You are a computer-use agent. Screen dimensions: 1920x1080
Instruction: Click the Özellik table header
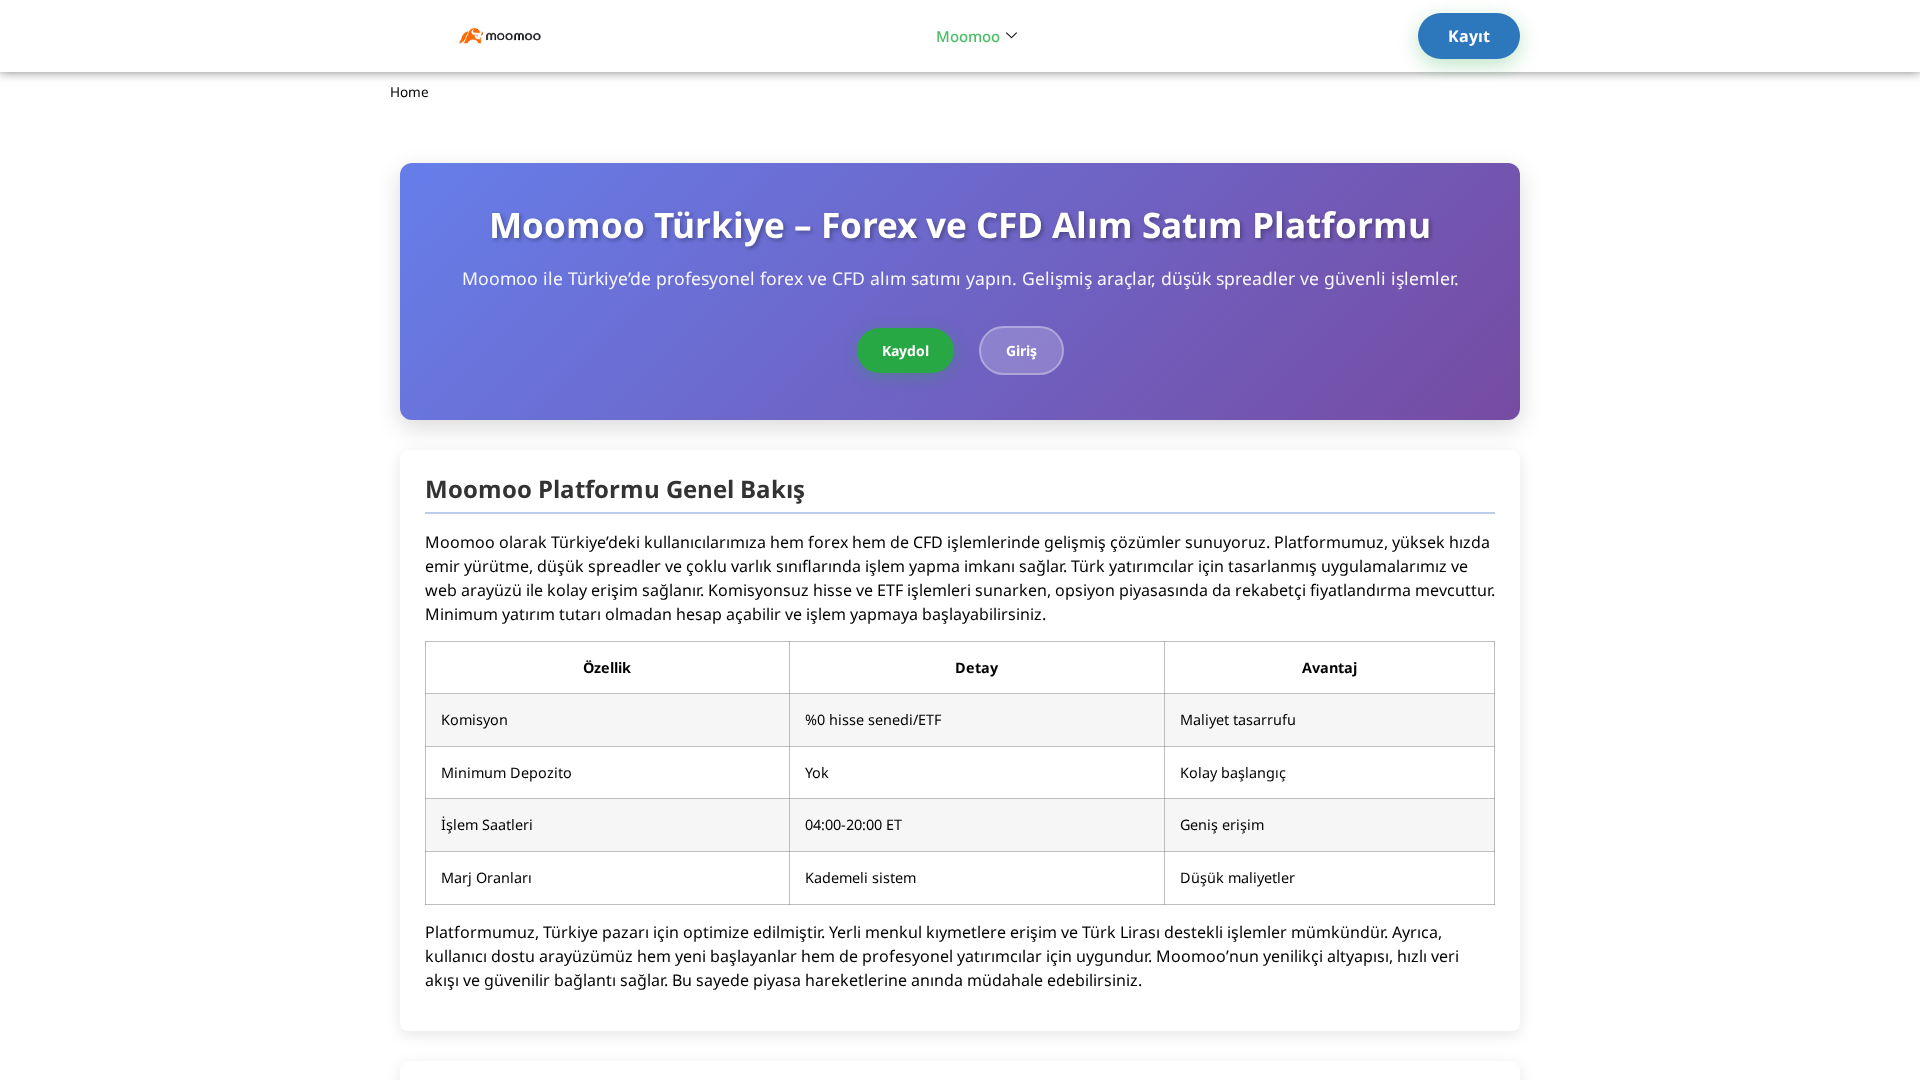tap(607, 667)
